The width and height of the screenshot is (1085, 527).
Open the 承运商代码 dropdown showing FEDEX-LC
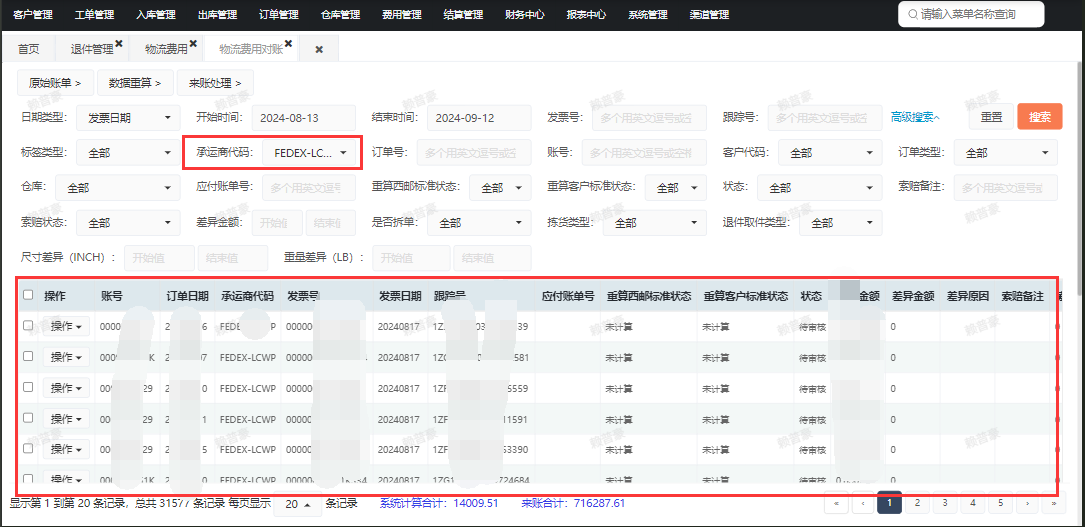tap(311, 153)
